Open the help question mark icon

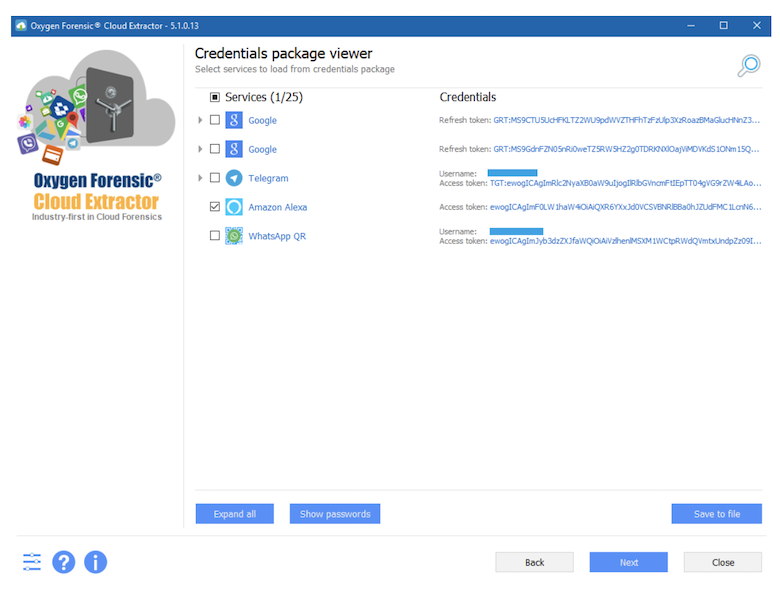64,562
